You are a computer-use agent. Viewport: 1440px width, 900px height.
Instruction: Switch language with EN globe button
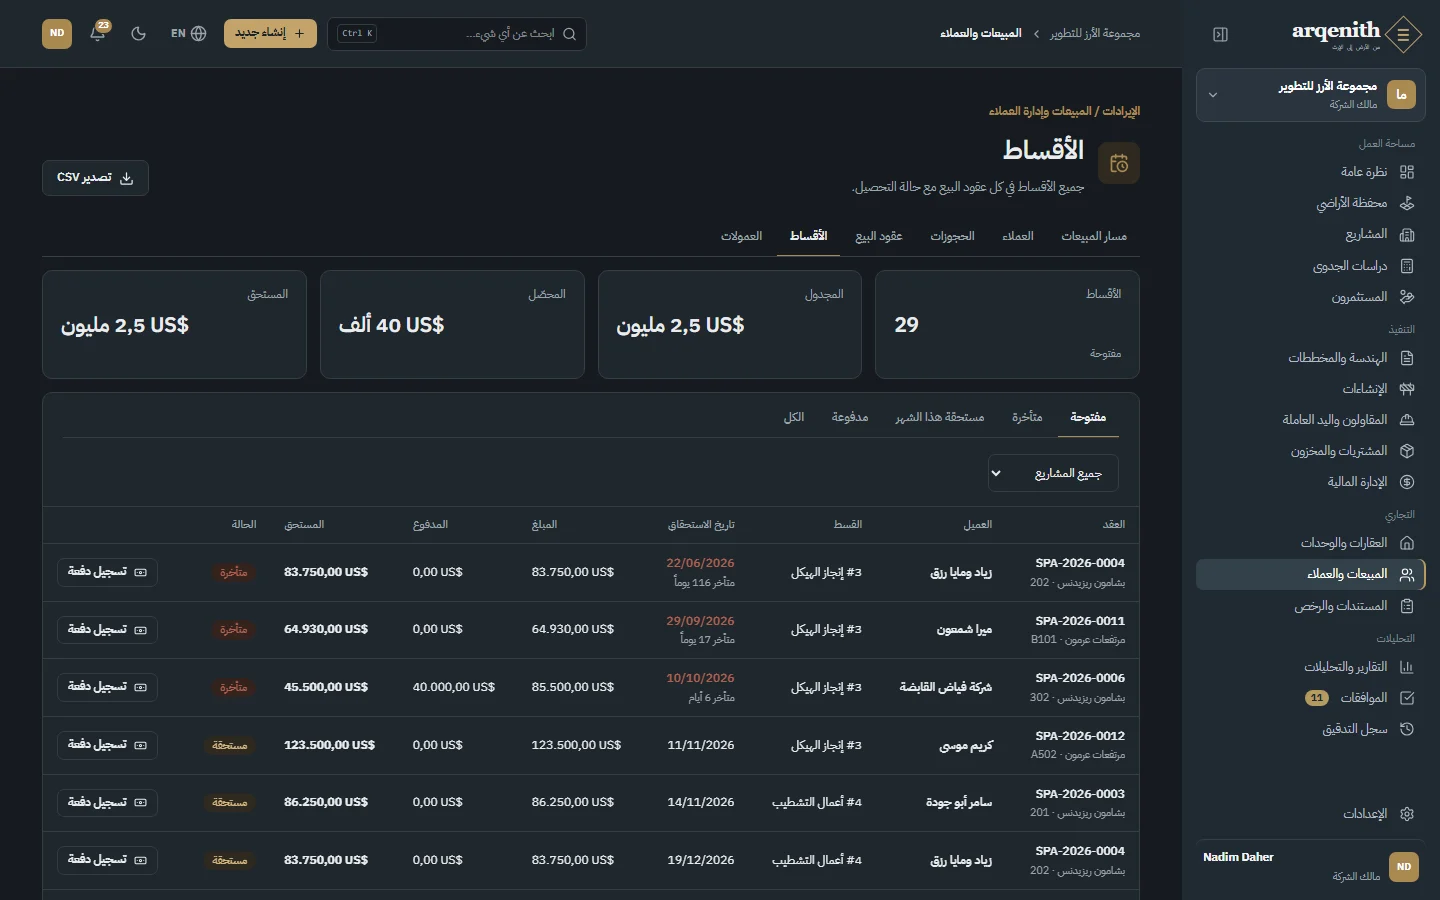(x=188, y=33)
